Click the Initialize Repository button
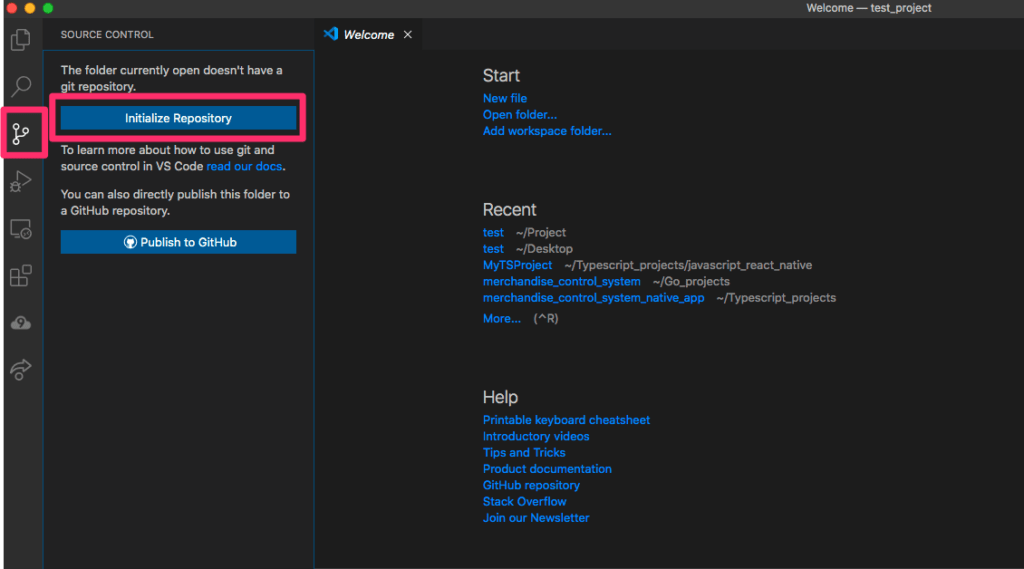This screenshot has width=1024, height=569. pyautogui.click(x=178, y=118)
